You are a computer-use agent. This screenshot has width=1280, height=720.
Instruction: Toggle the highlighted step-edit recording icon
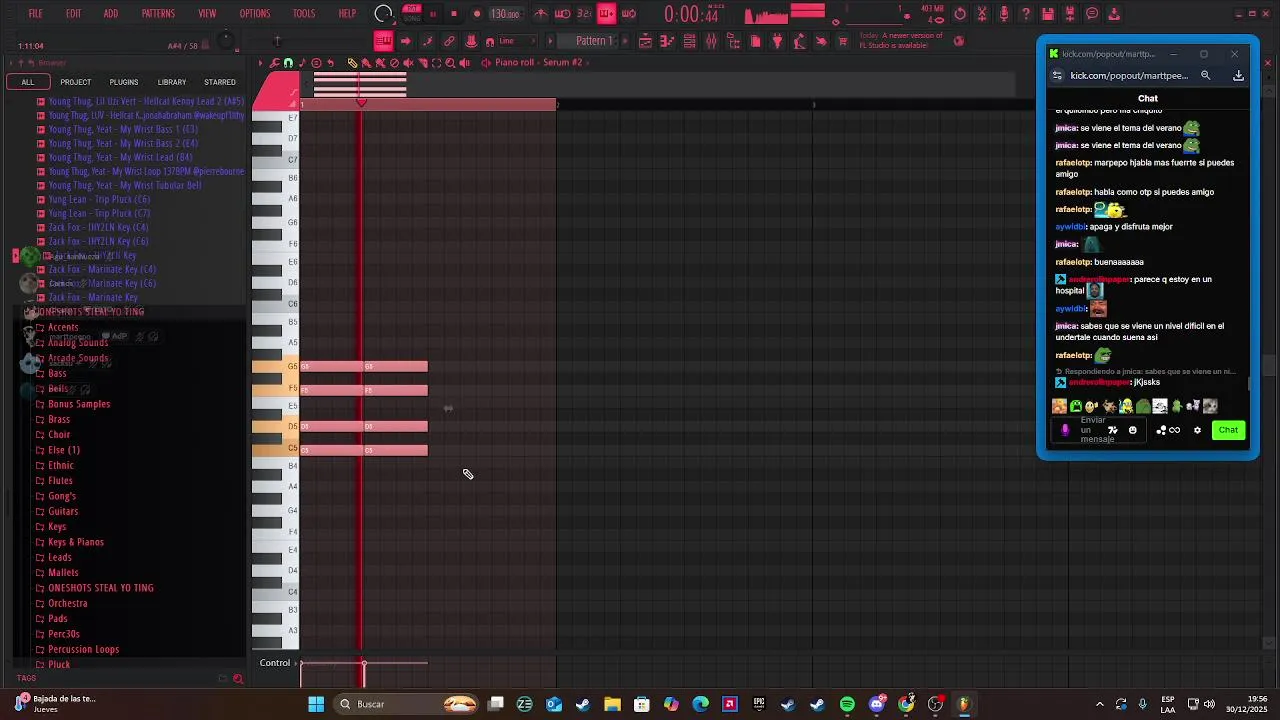607,14
